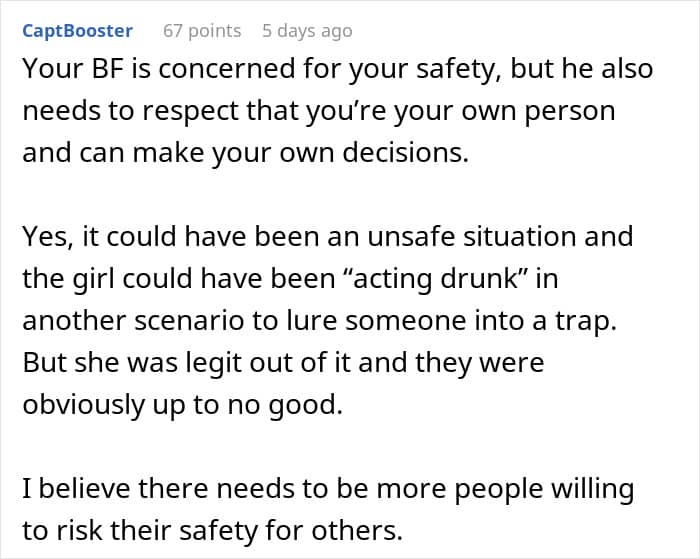700x559 pixels.
Task: Open the 5 days ago timestamp permalink
Action: point(307,31)
